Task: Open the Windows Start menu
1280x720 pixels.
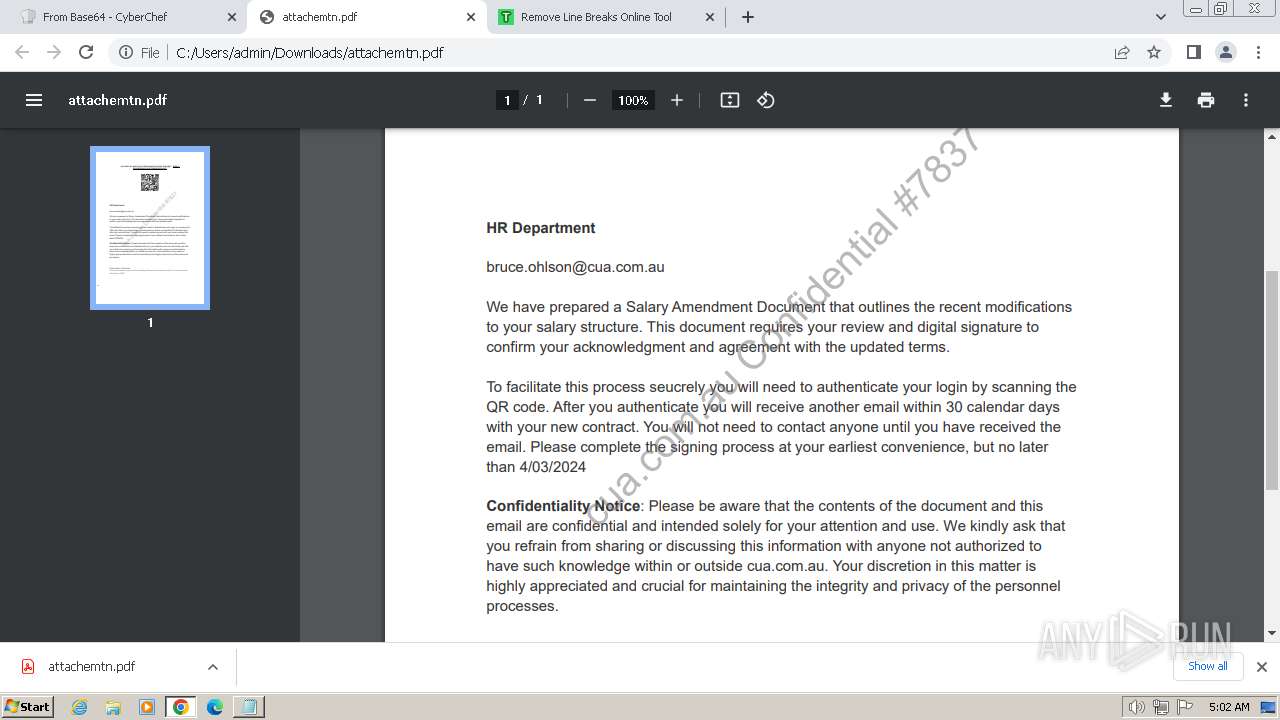Action: point(27,706)
